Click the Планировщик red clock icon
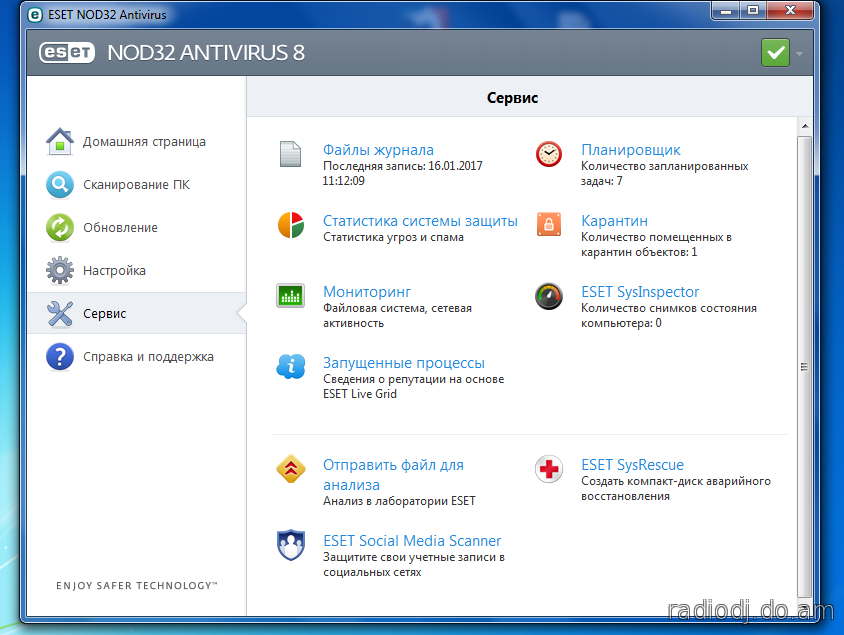844x635 pixels. click(x=549, y=154)
